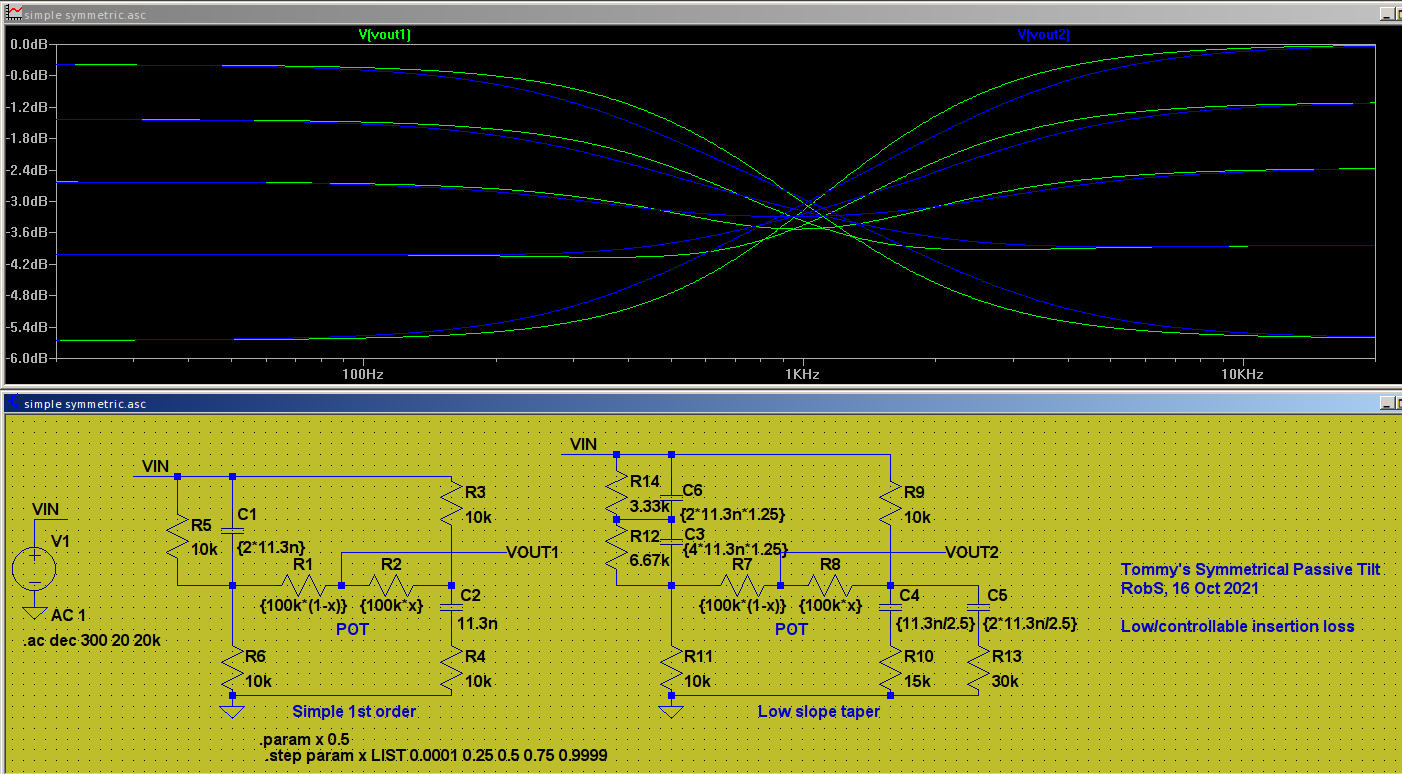Select the R3 resistor label
This screenshot has height=774, width=1402.
tap(475, 492)
